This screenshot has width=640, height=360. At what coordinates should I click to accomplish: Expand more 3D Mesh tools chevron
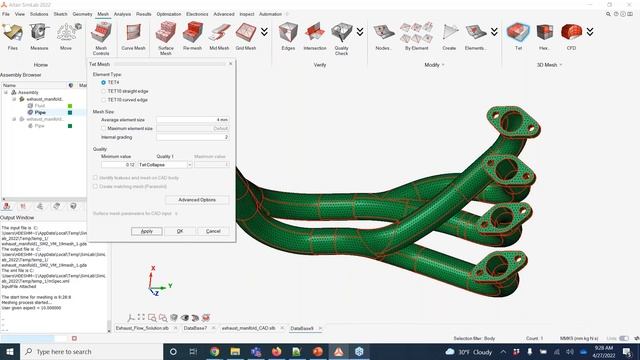click(x=590, y=32)
